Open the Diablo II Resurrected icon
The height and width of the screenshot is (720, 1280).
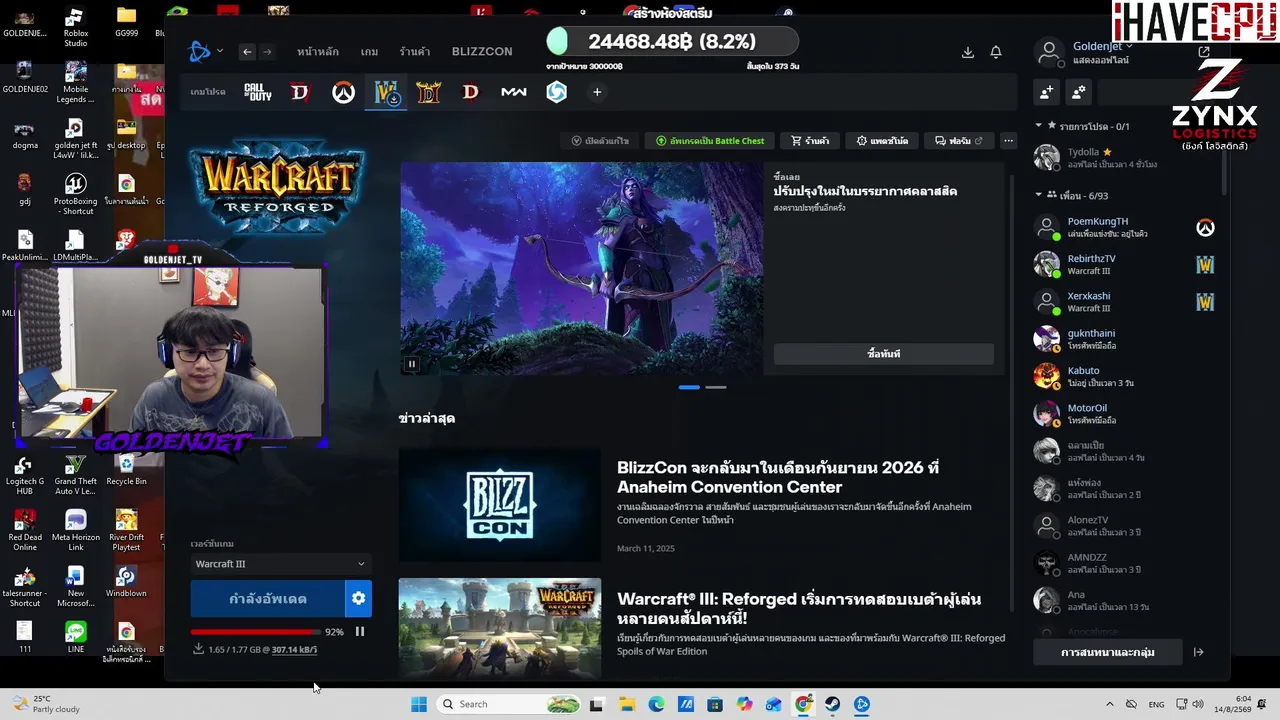(428, 92)
